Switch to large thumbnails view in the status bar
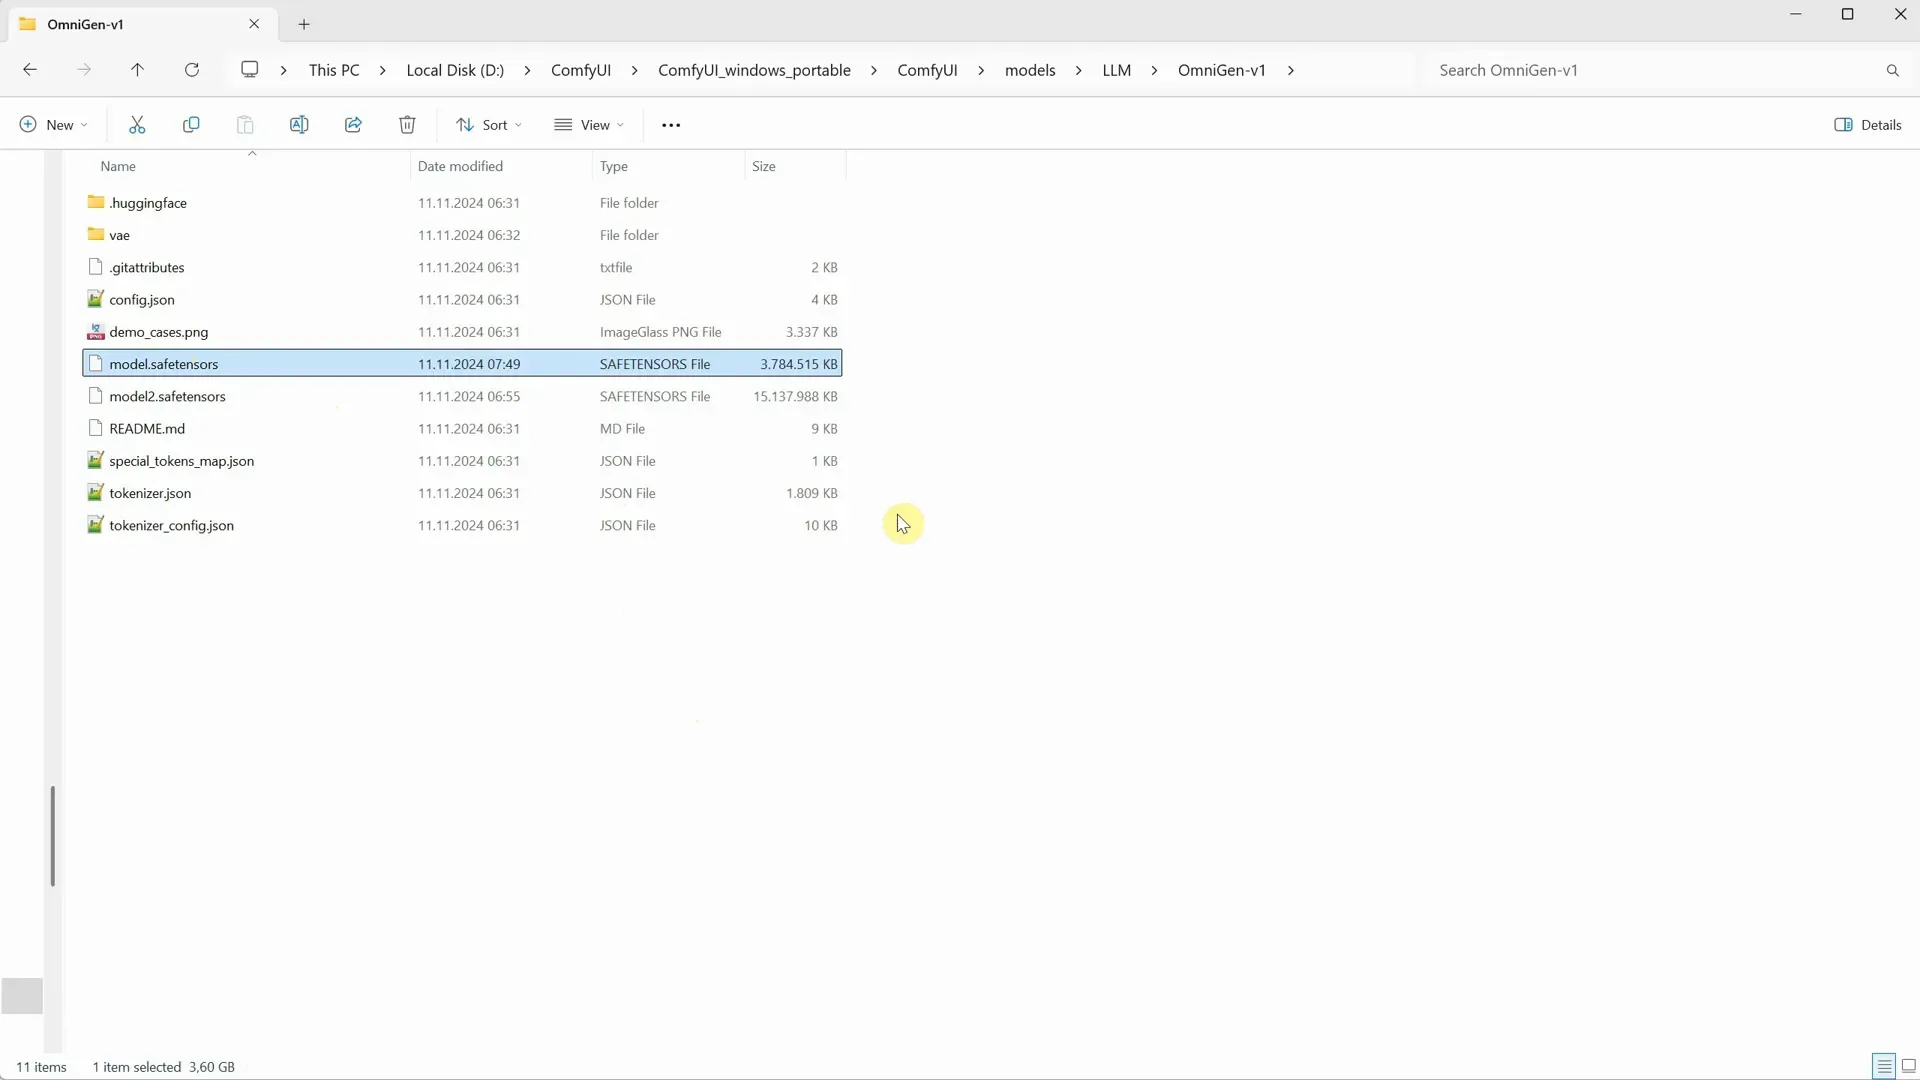 point(1909,1066)
